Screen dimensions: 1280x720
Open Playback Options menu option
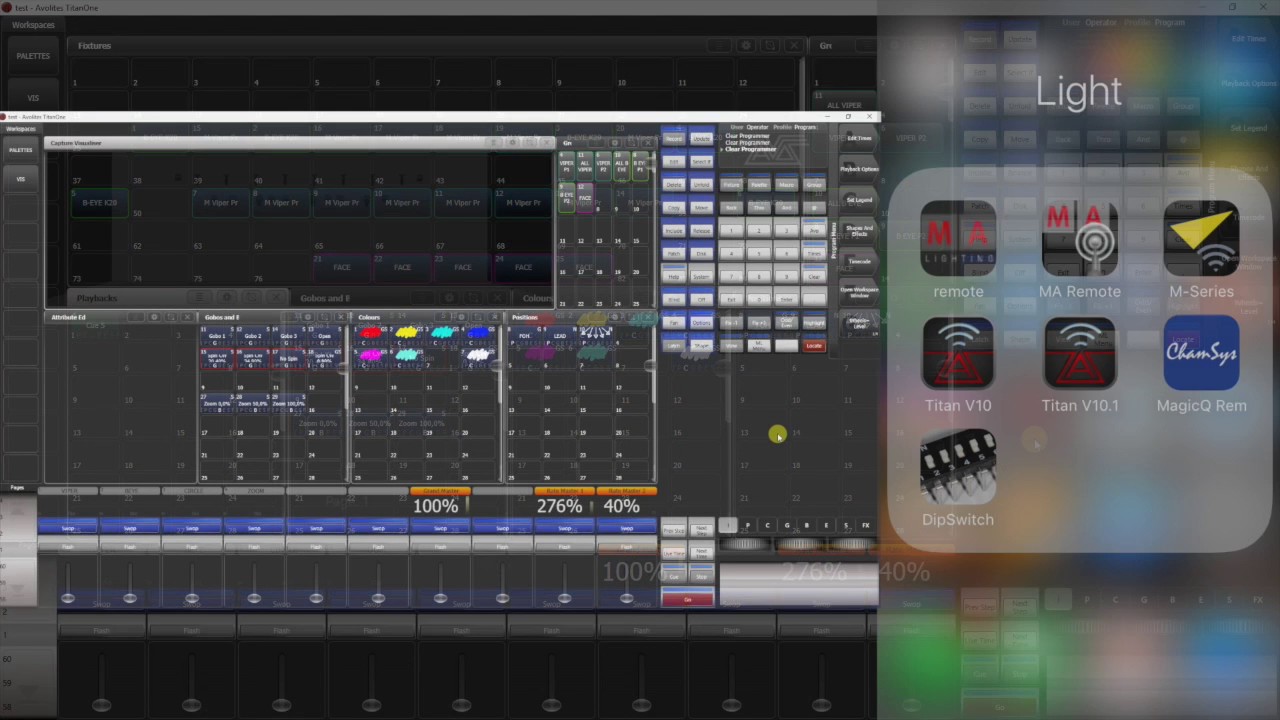[859, 169]
